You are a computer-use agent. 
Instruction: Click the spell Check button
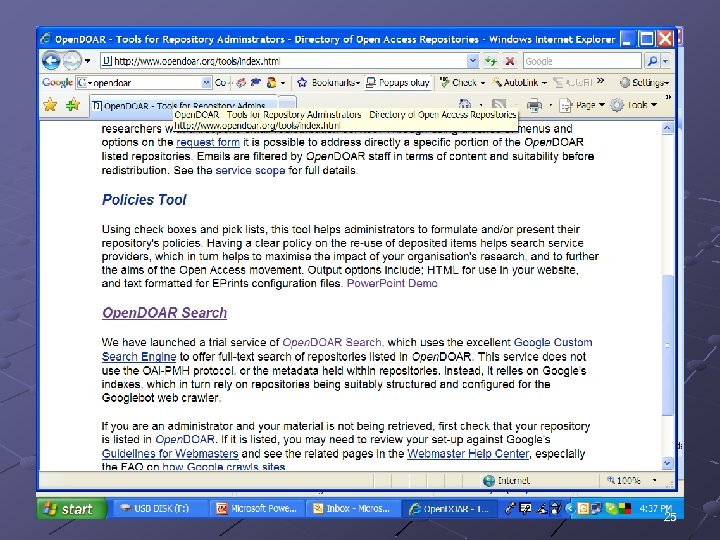(459, 83)
